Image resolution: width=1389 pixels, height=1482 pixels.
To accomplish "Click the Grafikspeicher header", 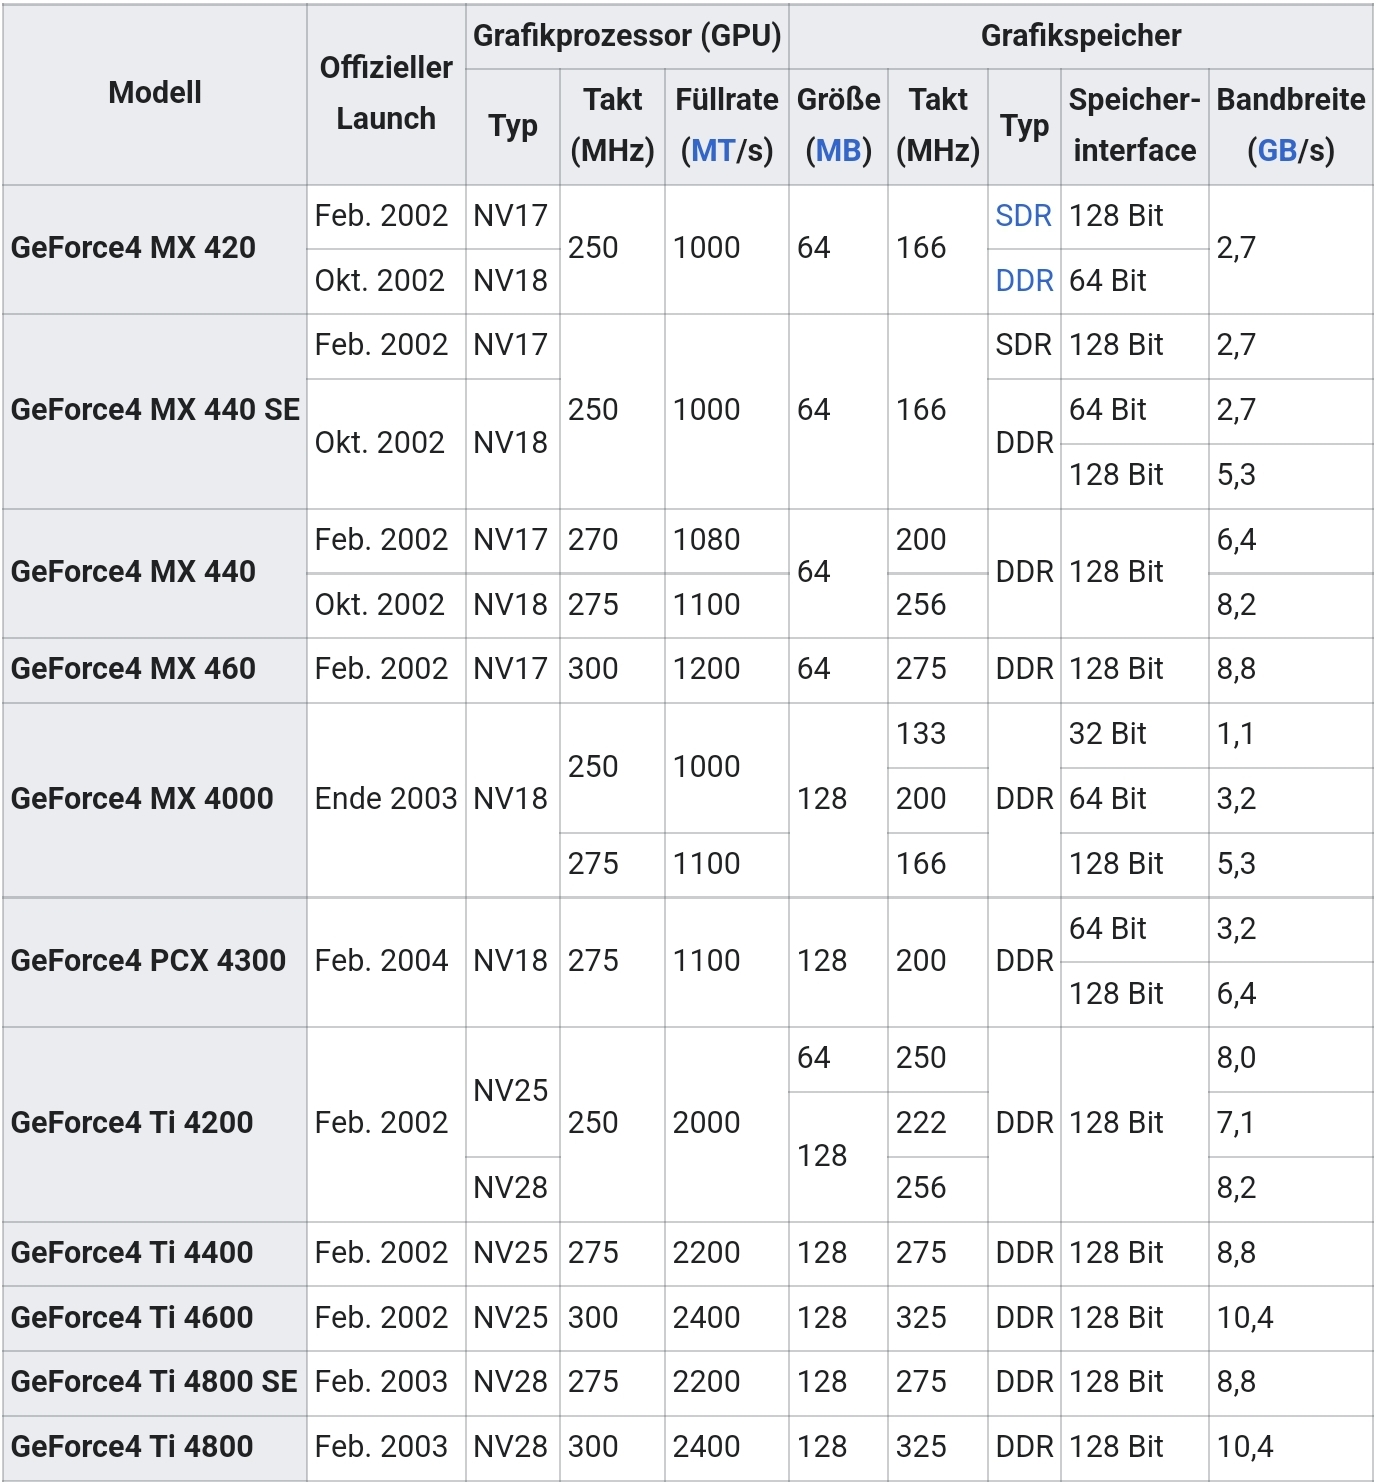I will pos(1081,36).
